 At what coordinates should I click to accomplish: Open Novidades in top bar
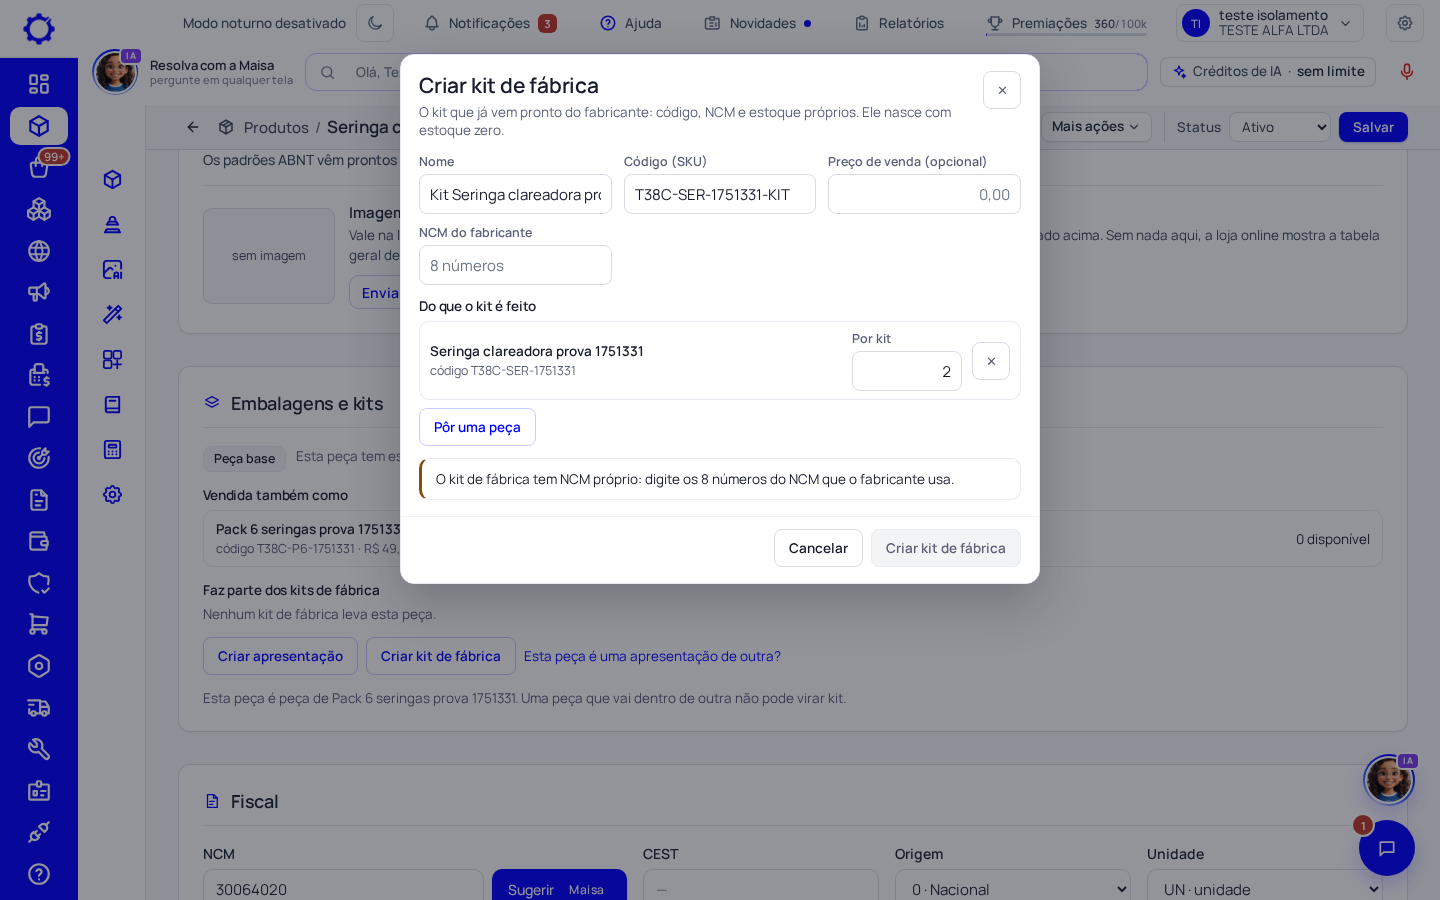[758, 23]
